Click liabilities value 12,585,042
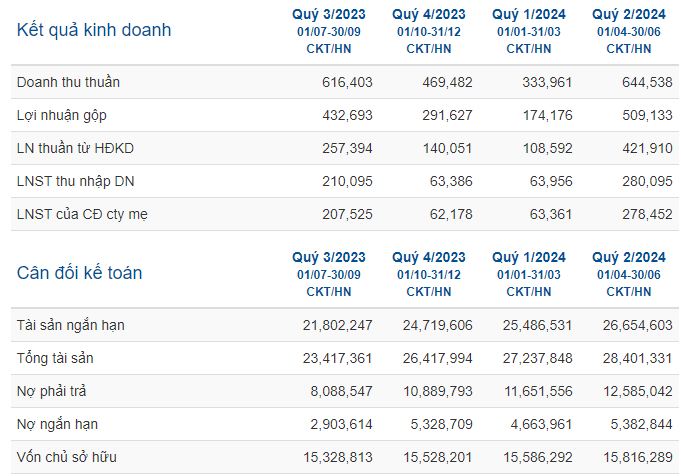 638,392
